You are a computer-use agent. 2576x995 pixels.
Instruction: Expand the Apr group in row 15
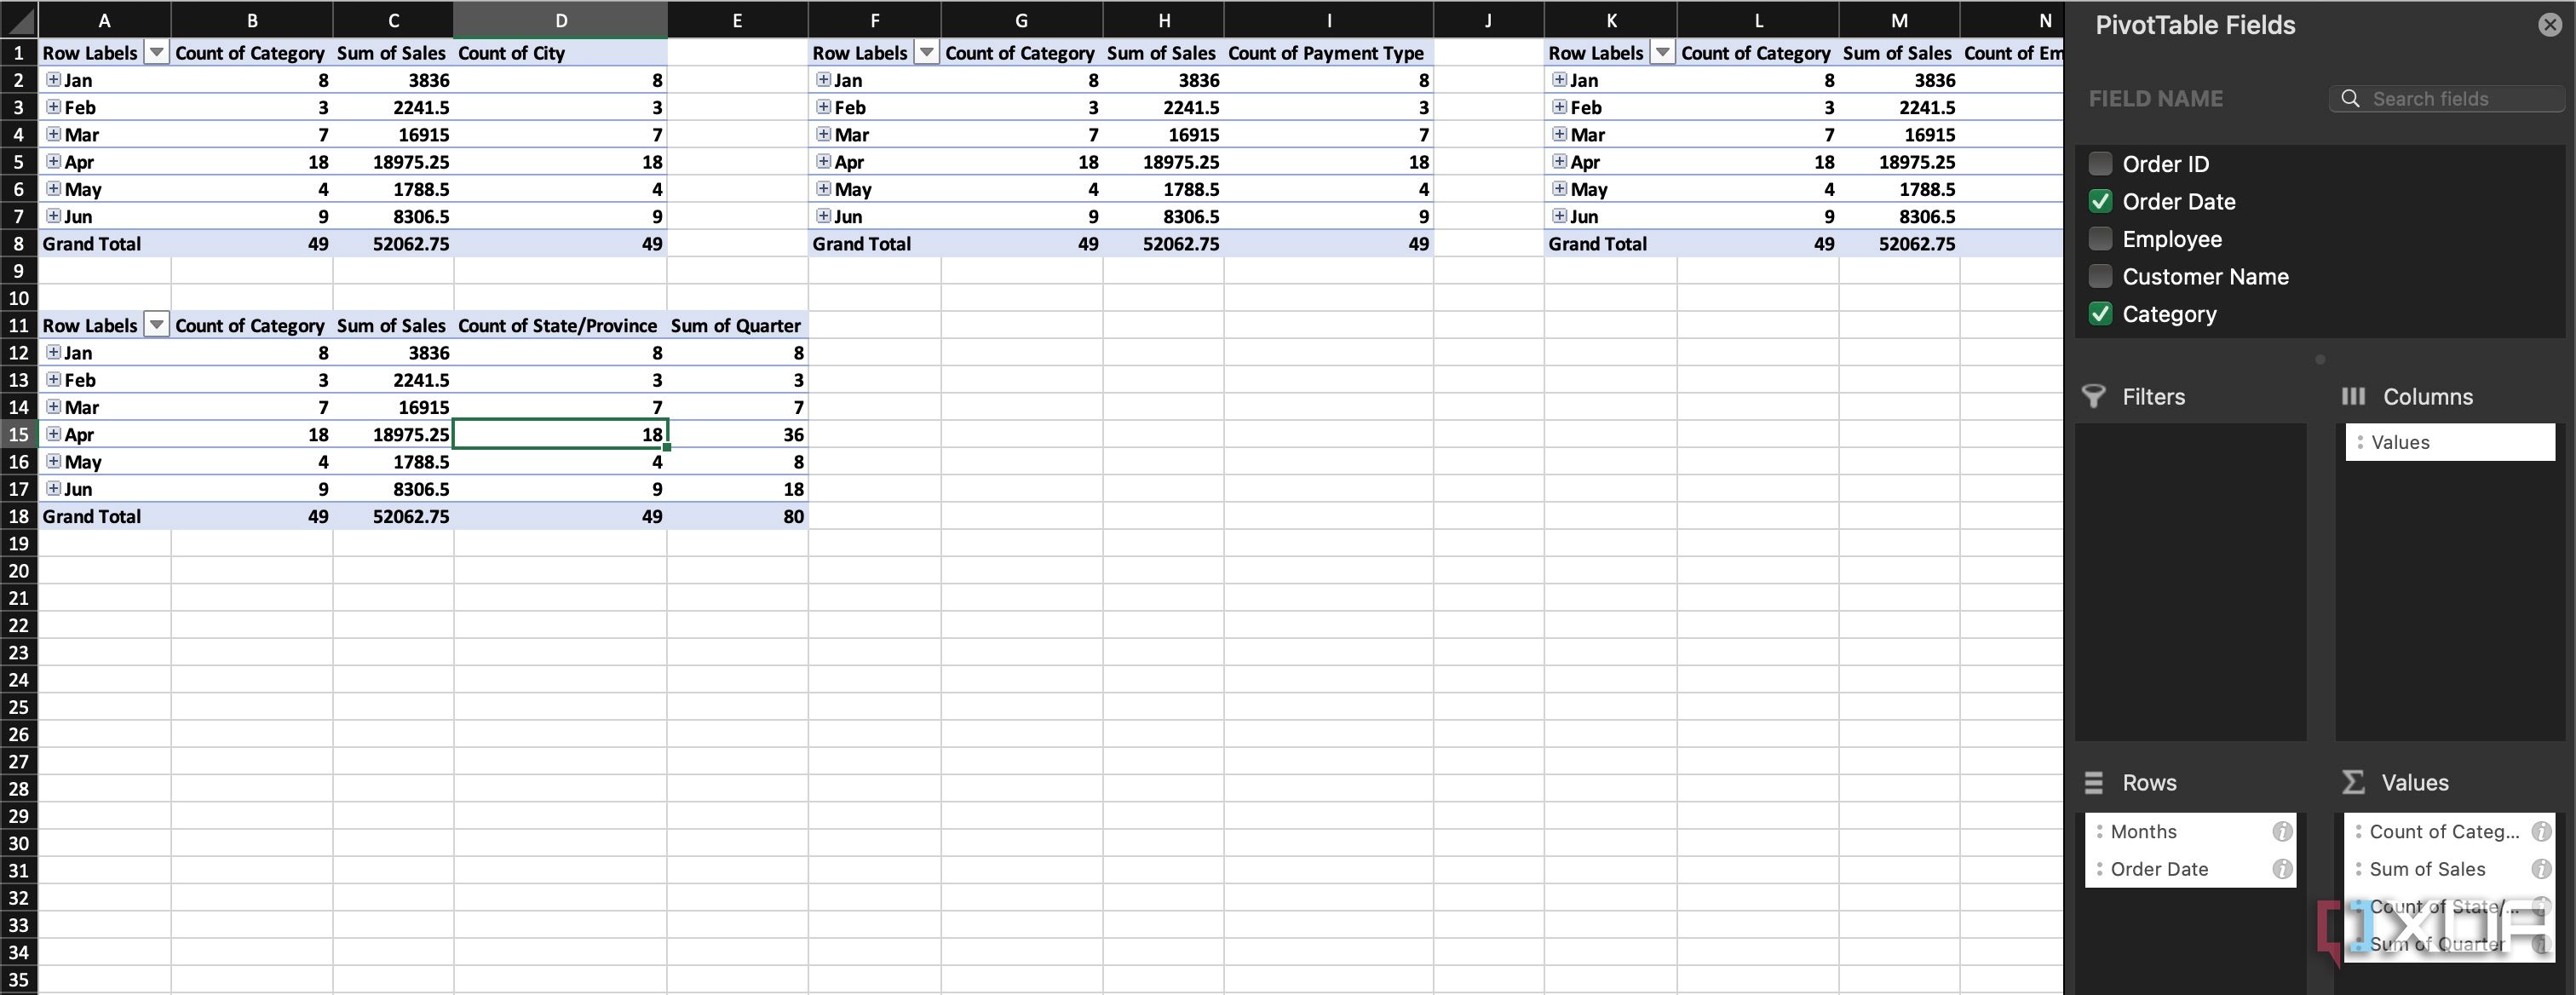coord(53,433)
